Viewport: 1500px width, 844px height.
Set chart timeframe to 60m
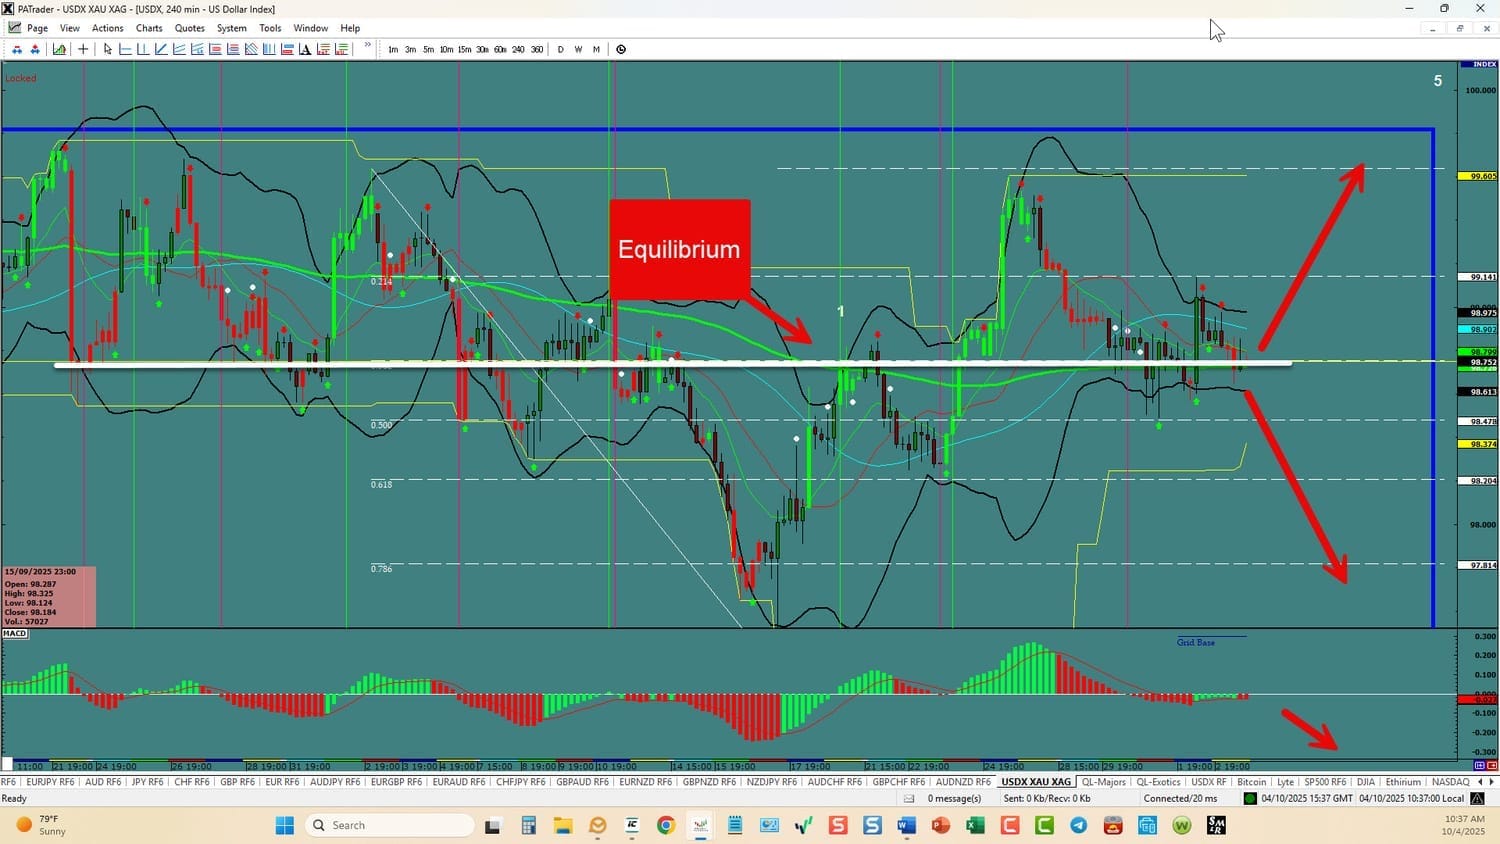click(x=500, y=49)
